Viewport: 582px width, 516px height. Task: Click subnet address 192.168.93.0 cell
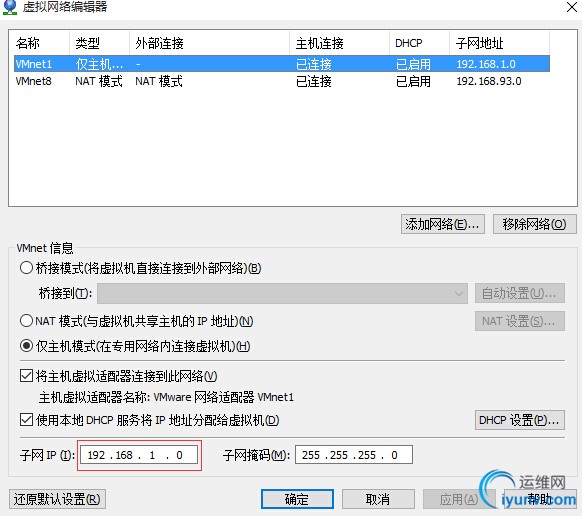pos(489,81)
